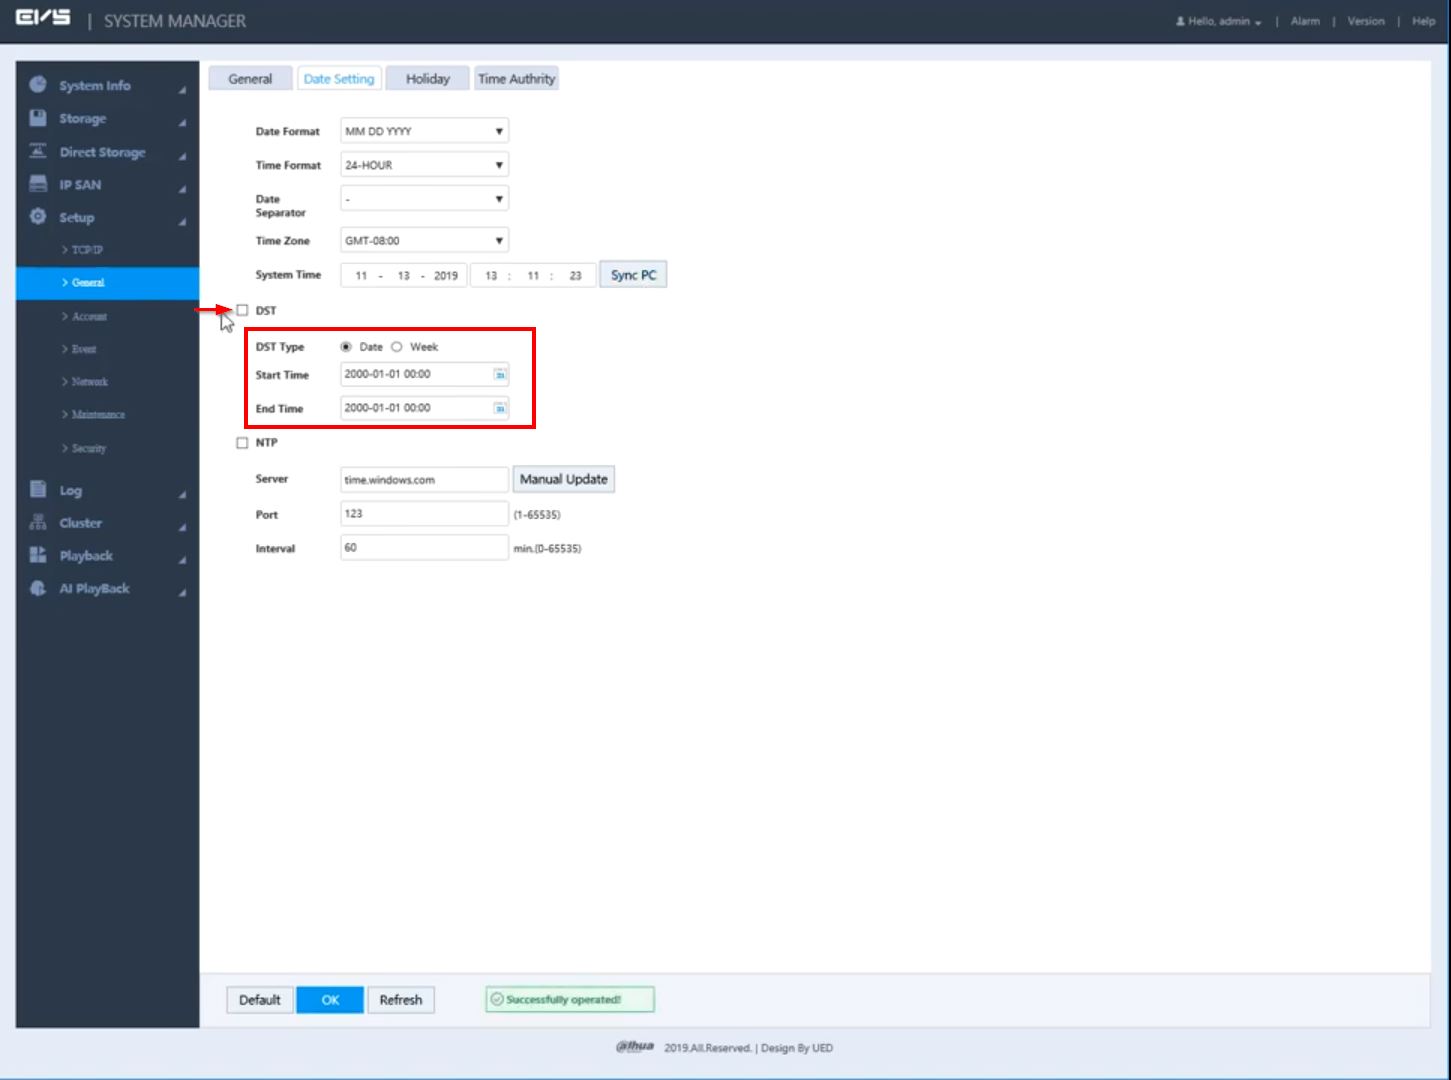Click the Cluster icon in sidebar
The height and width of the screenshot is (1080, 1451).
(38, 522)
